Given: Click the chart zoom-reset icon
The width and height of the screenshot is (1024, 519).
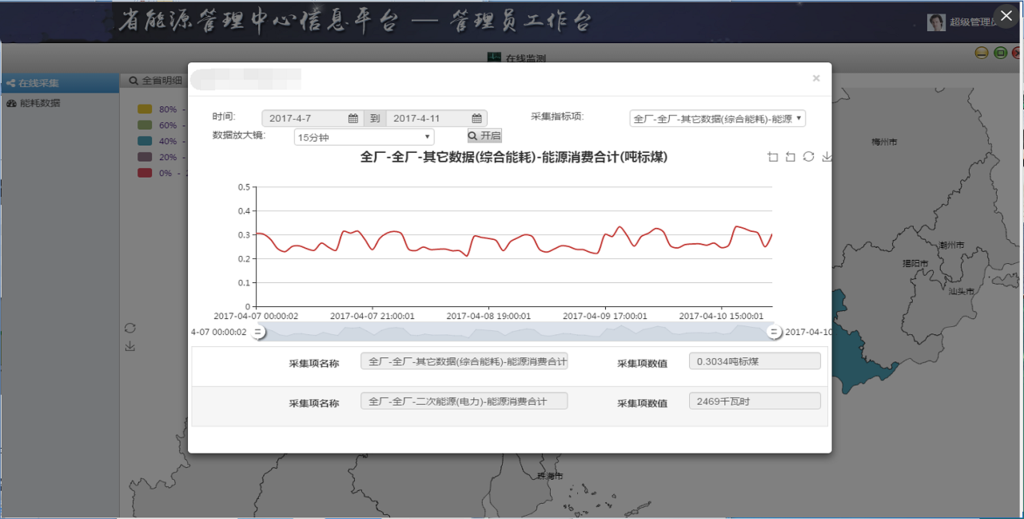Looking at the screenshot, I should pos(790,157).
